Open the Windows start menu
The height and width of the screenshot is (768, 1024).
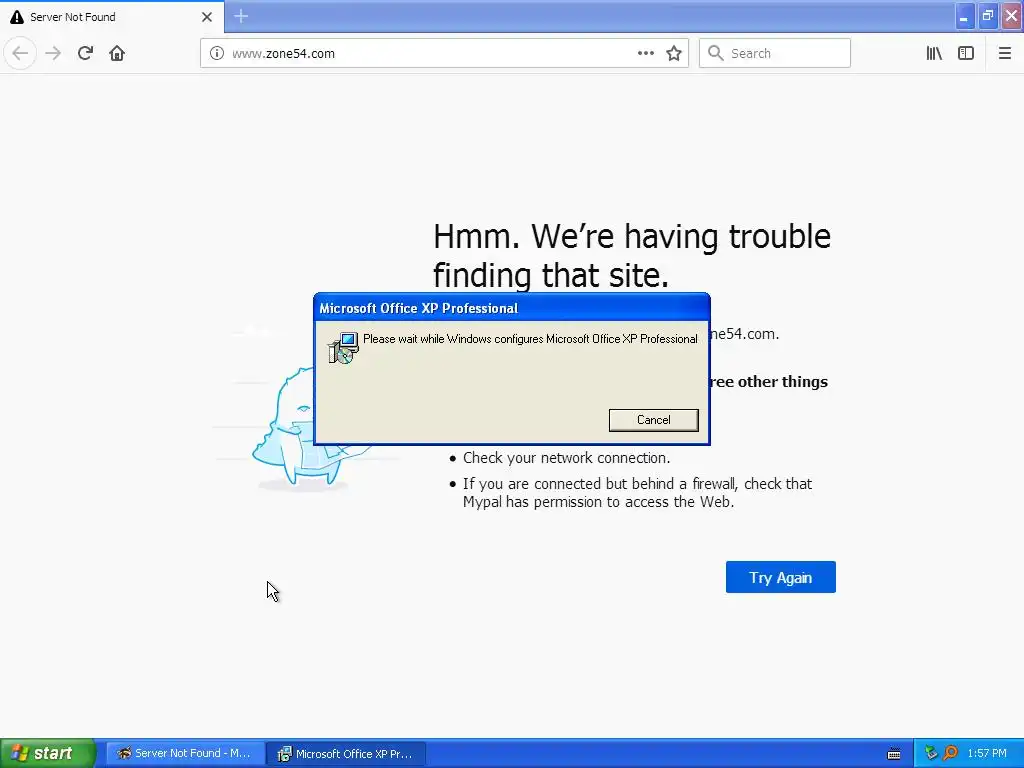tap(47, 754)
